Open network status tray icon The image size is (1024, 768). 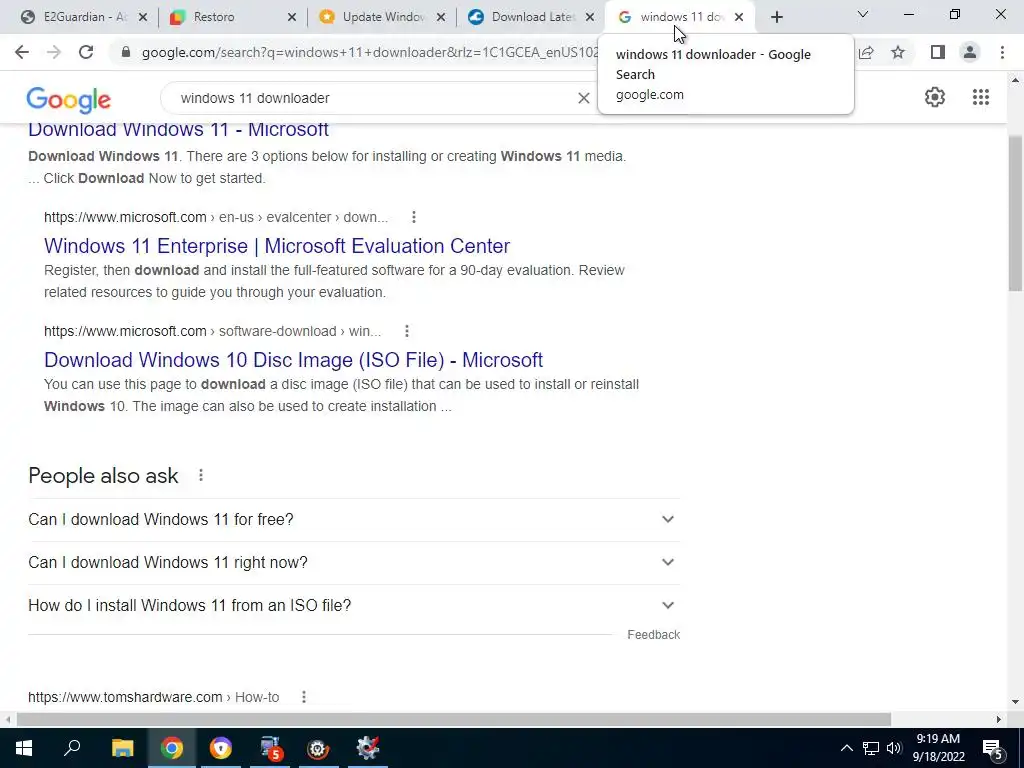pos(871,748)
